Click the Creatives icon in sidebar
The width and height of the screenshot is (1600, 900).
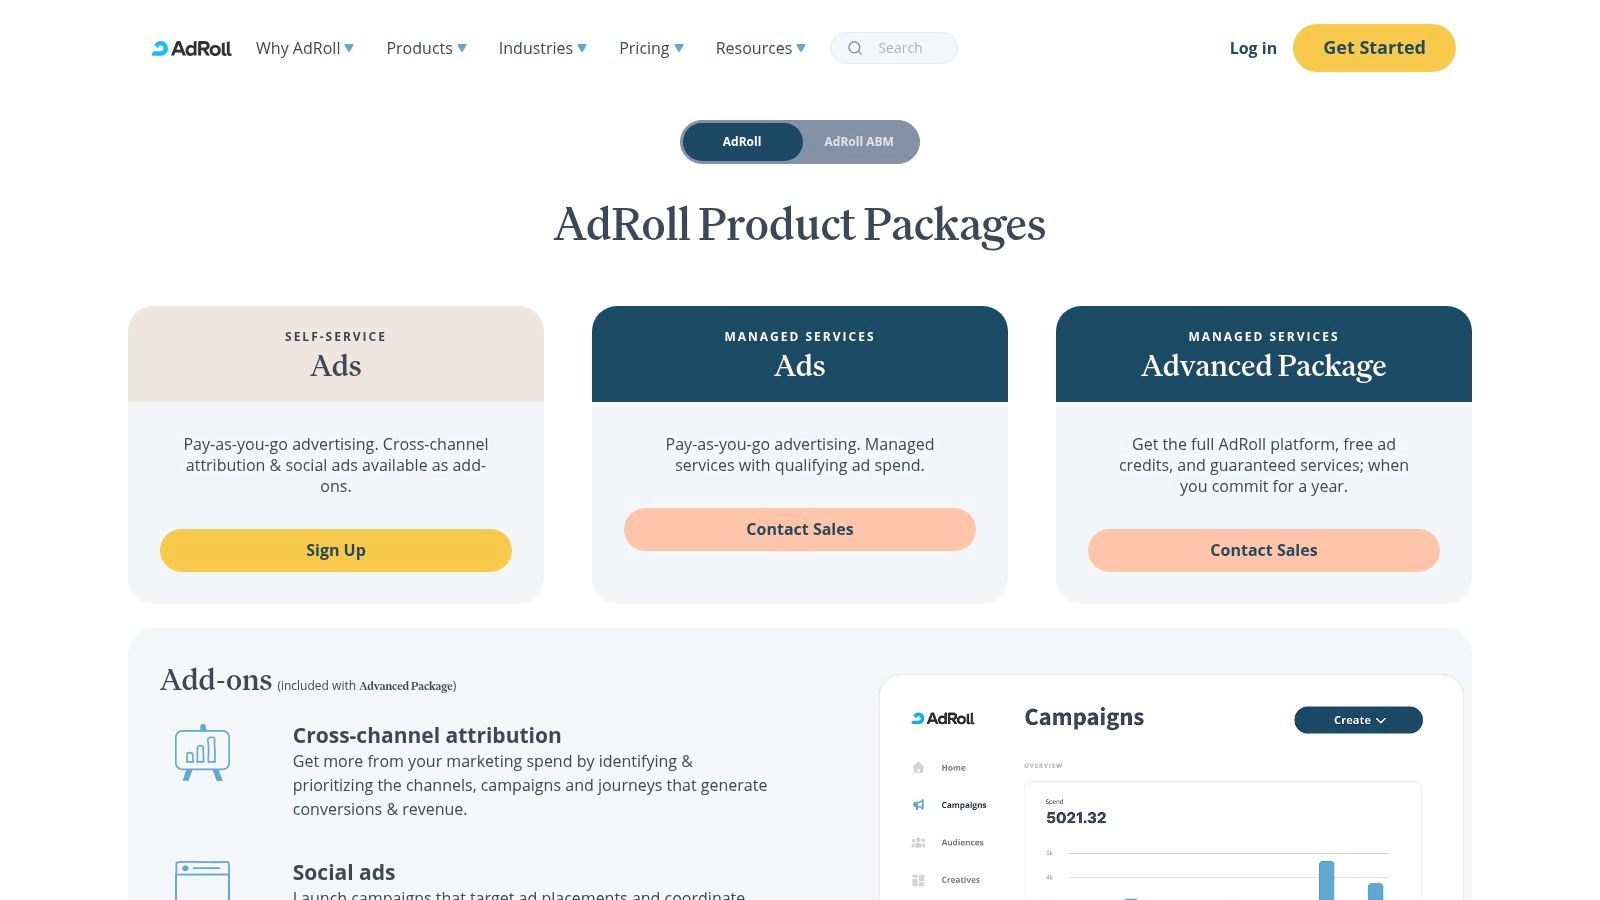tap(918, 880)
